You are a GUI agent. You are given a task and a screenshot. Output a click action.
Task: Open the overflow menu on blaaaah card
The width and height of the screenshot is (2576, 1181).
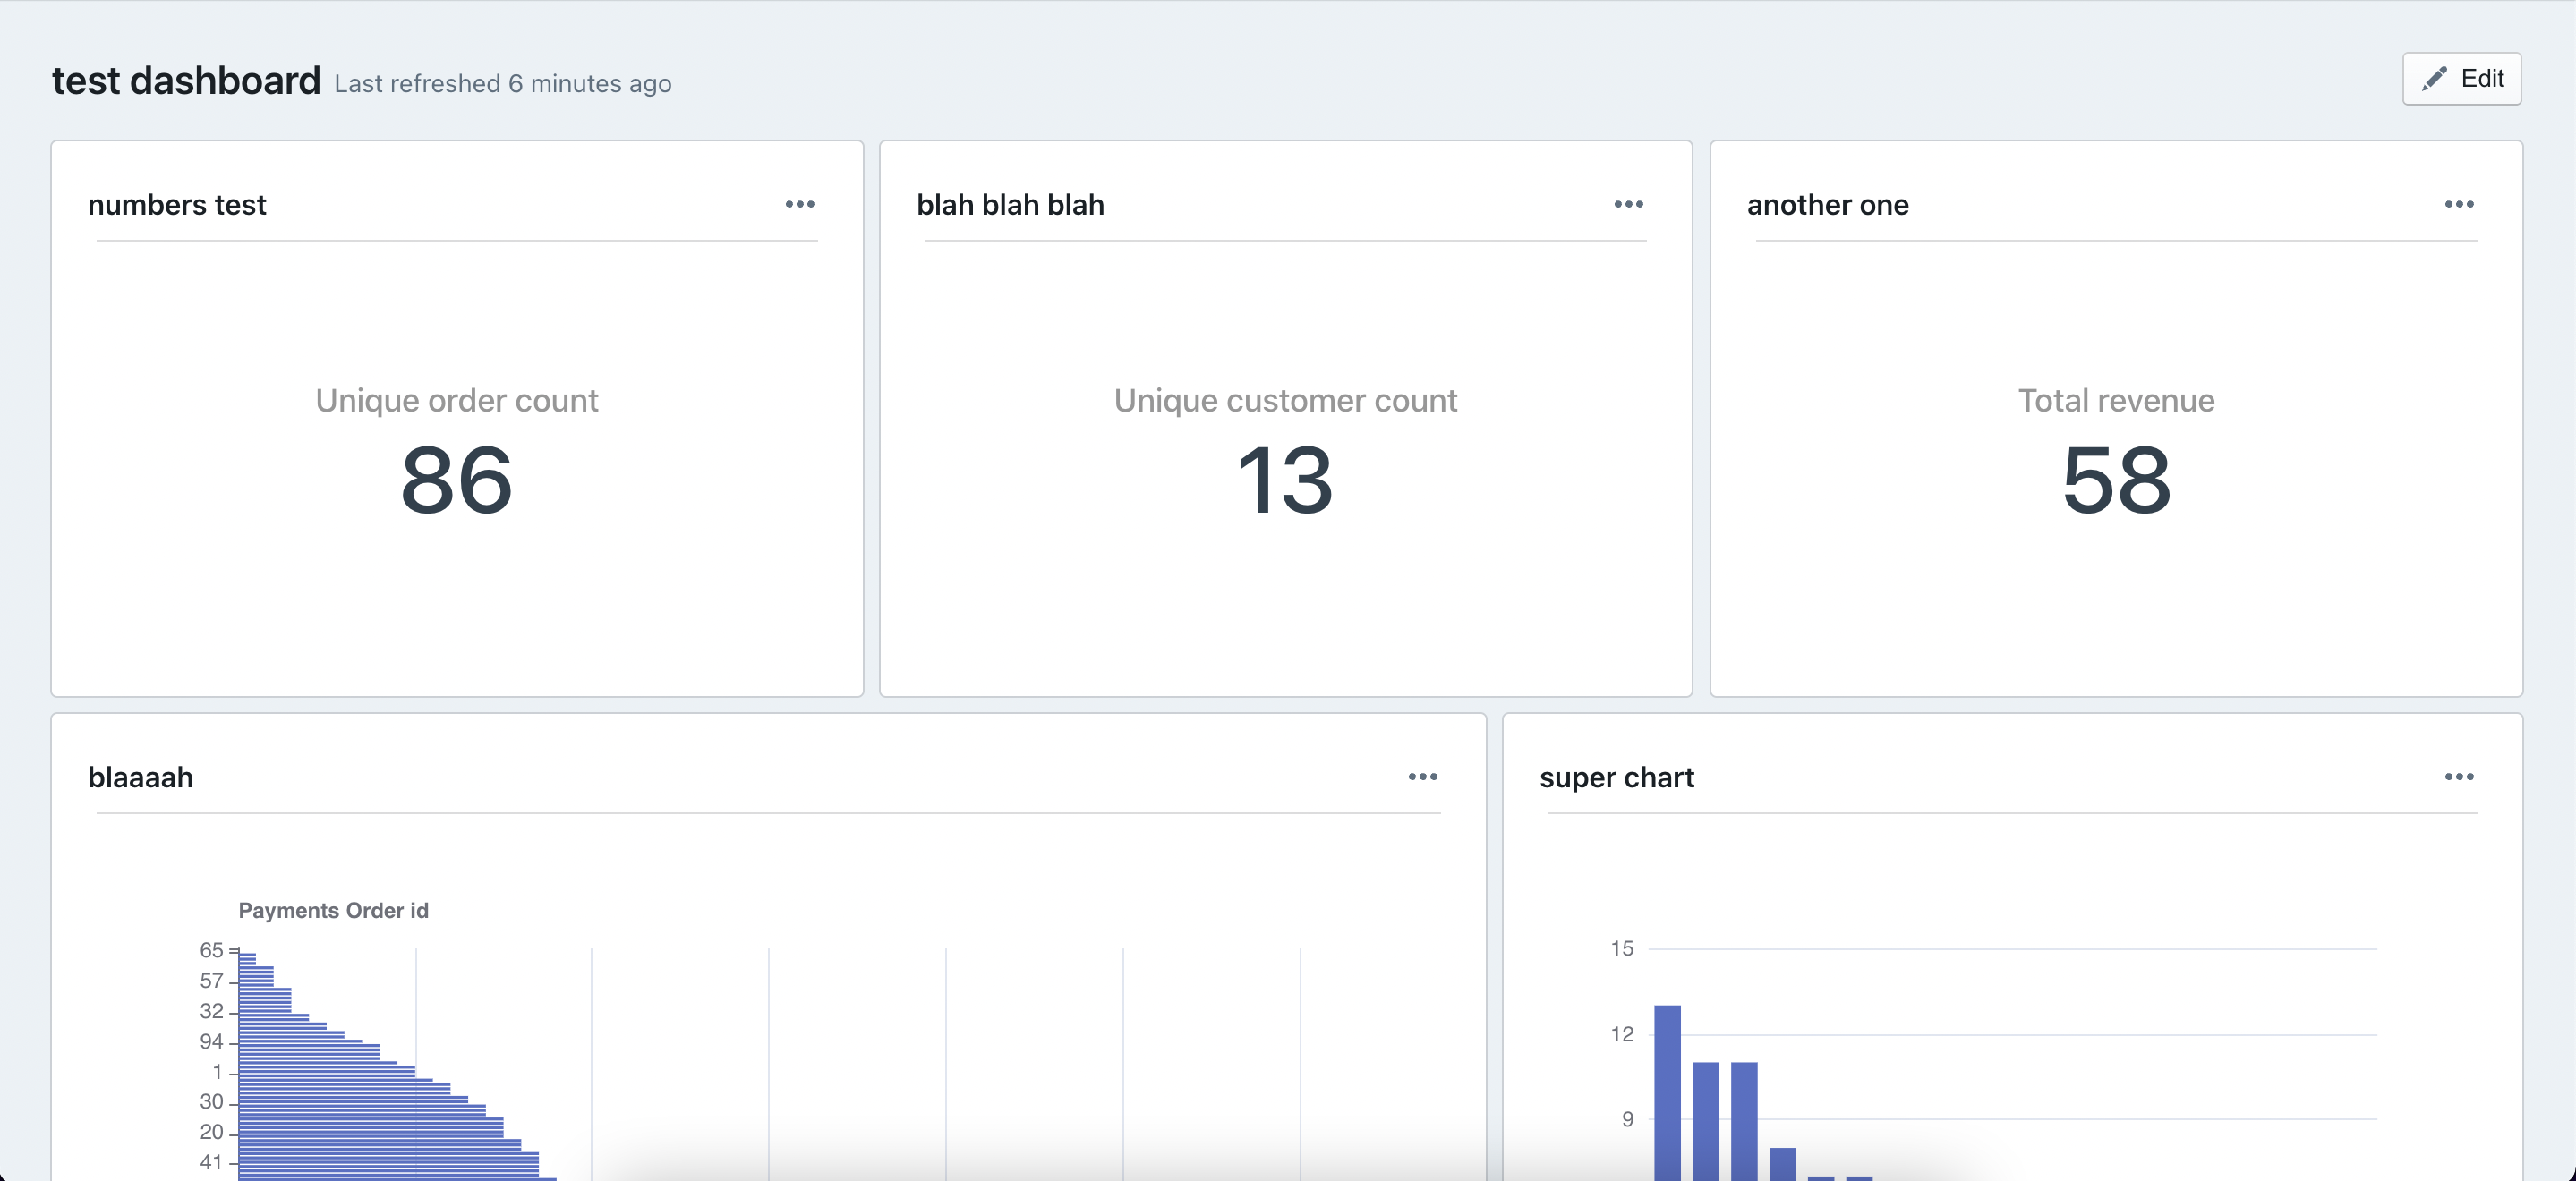point(1423,777)
